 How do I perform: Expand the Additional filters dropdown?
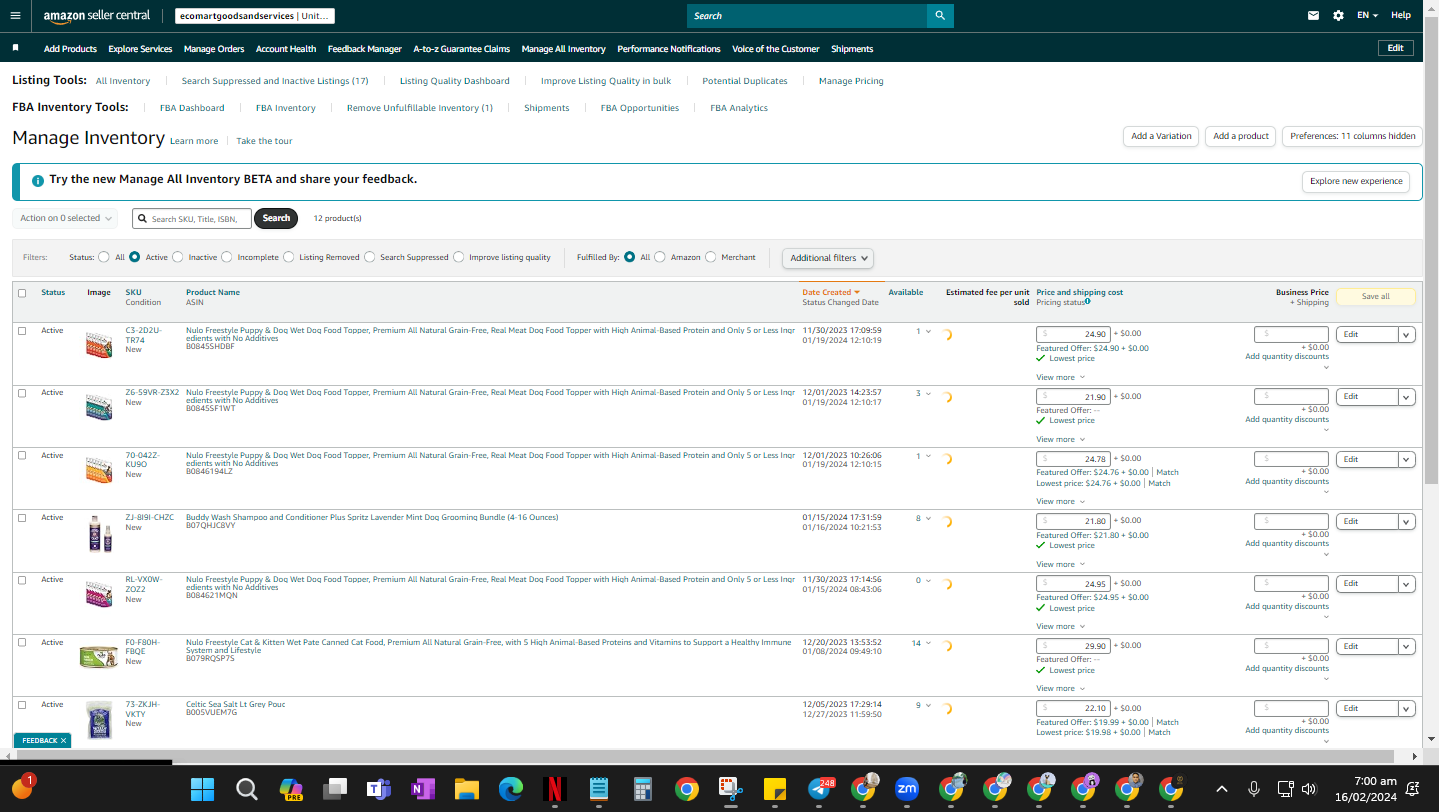(x=828, y=258)
